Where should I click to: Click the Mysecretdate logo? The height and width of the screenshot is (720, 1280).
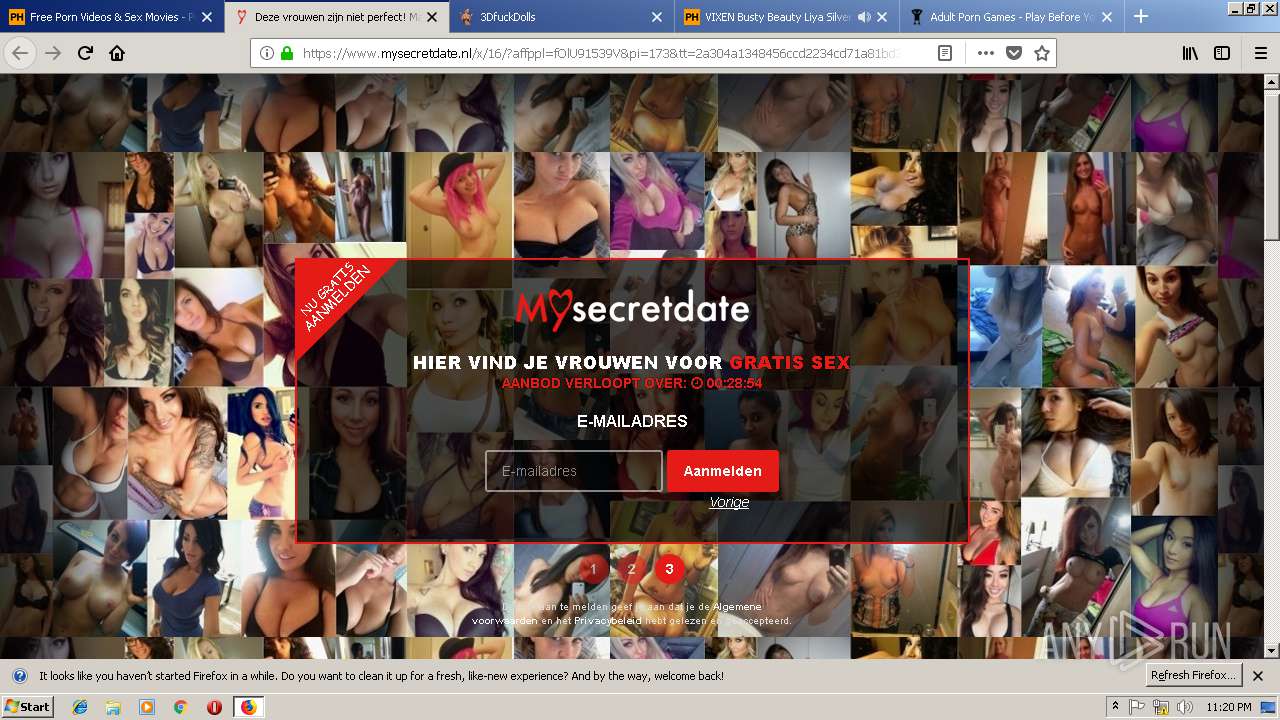coord(632,310)
